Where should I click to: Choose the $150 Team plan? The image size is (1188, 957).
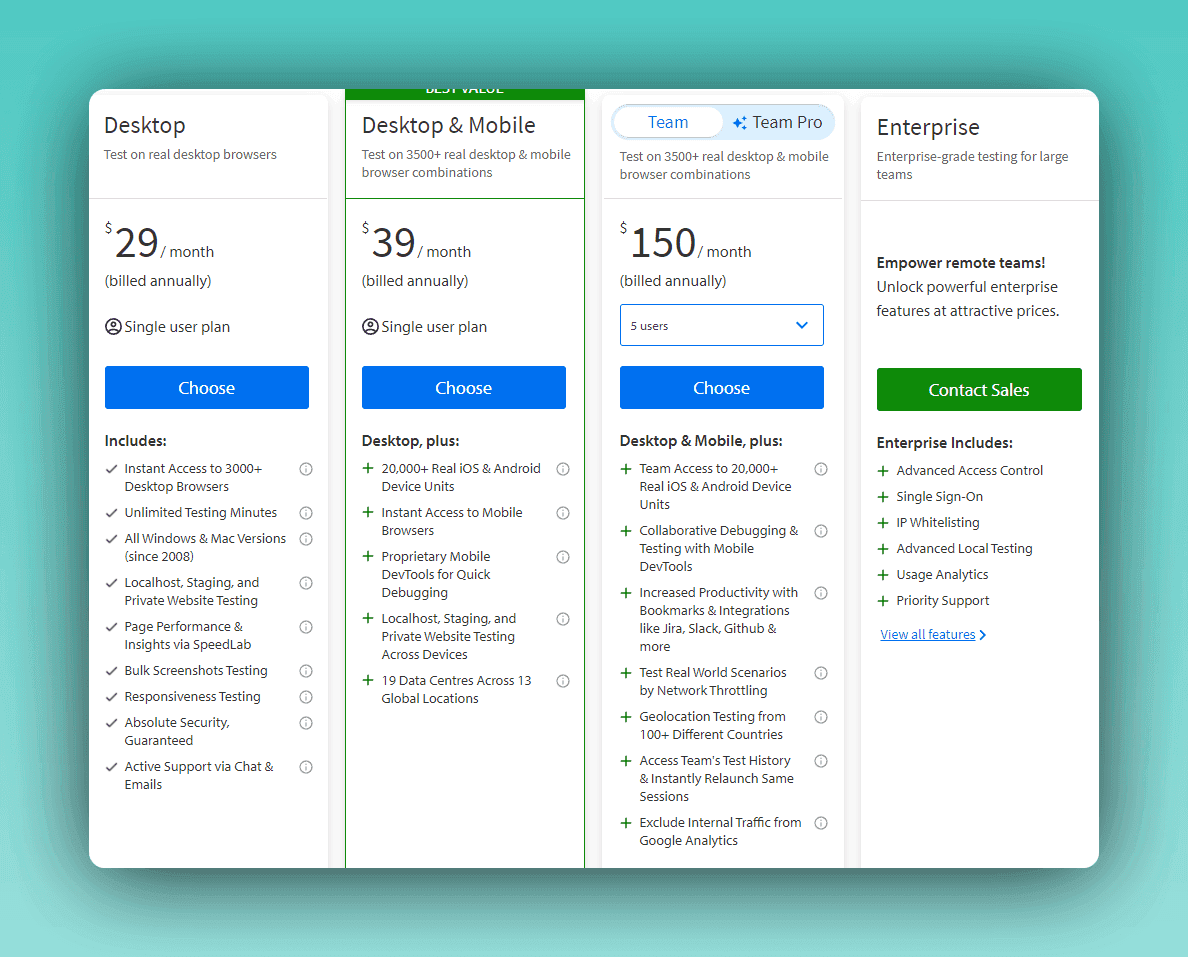tap(721, 388)
